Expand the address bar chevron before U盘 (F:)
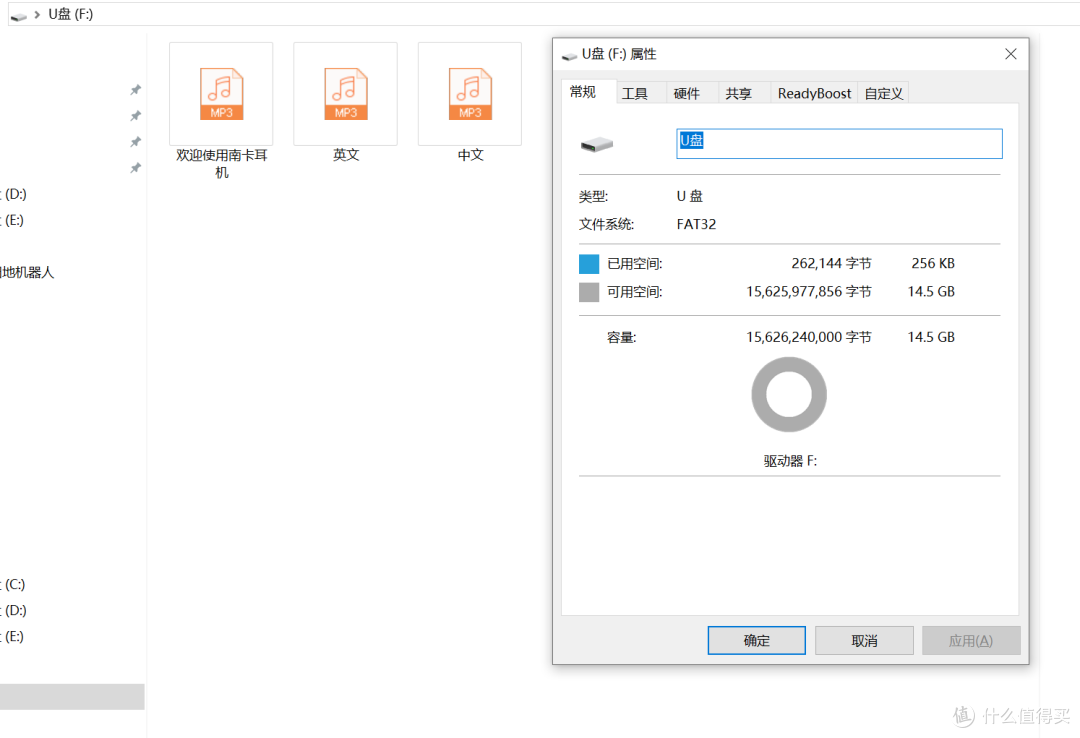Viewport: 1080px width, 738px height. coord(37,14)
